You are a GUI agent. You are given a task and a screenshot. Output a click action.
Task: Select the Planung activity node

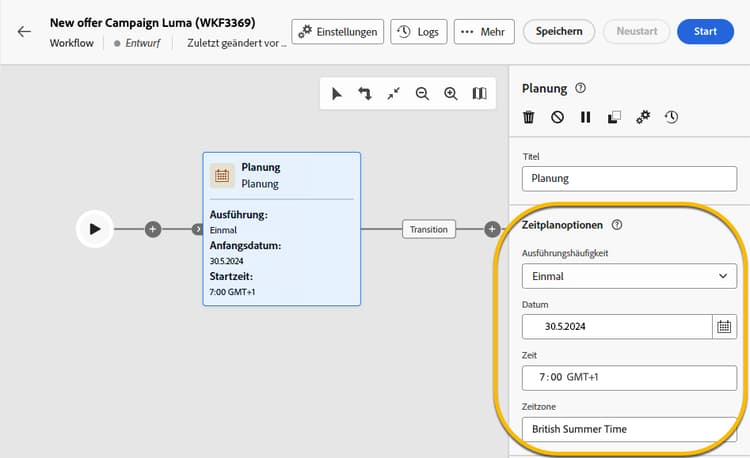pyautogui.click(x=282, y=229)
